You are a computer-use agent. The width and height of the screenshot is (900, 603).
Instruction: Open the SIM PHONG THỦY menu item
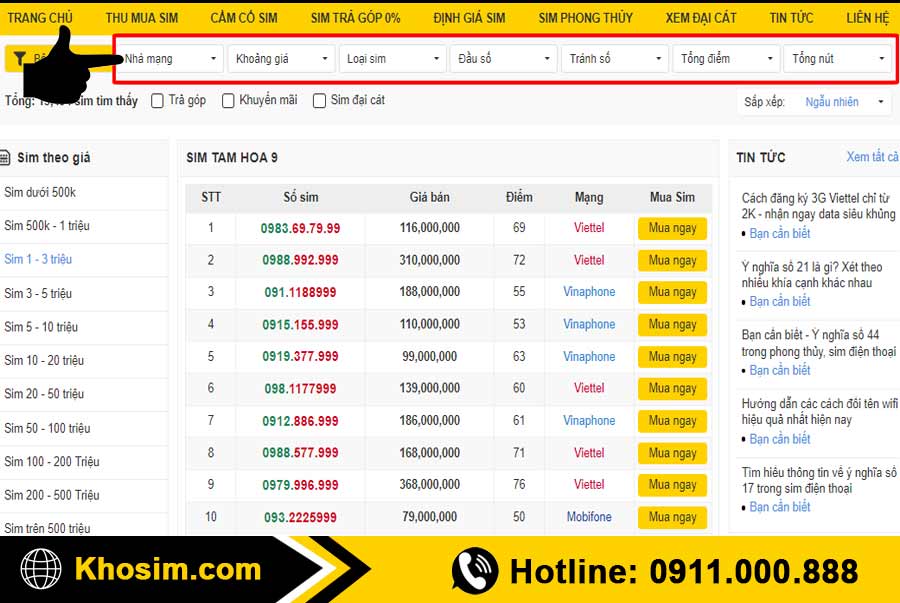click(x=585, y=17)
